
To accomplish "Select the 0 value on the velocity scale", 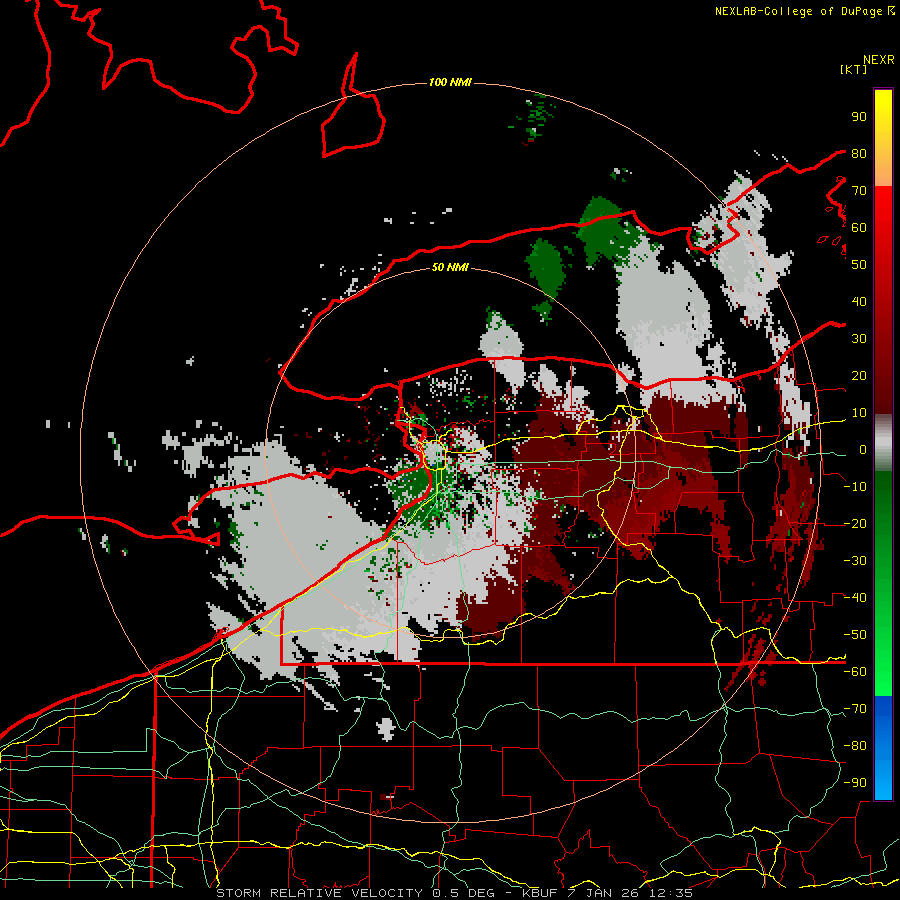I will click(863, 450).
